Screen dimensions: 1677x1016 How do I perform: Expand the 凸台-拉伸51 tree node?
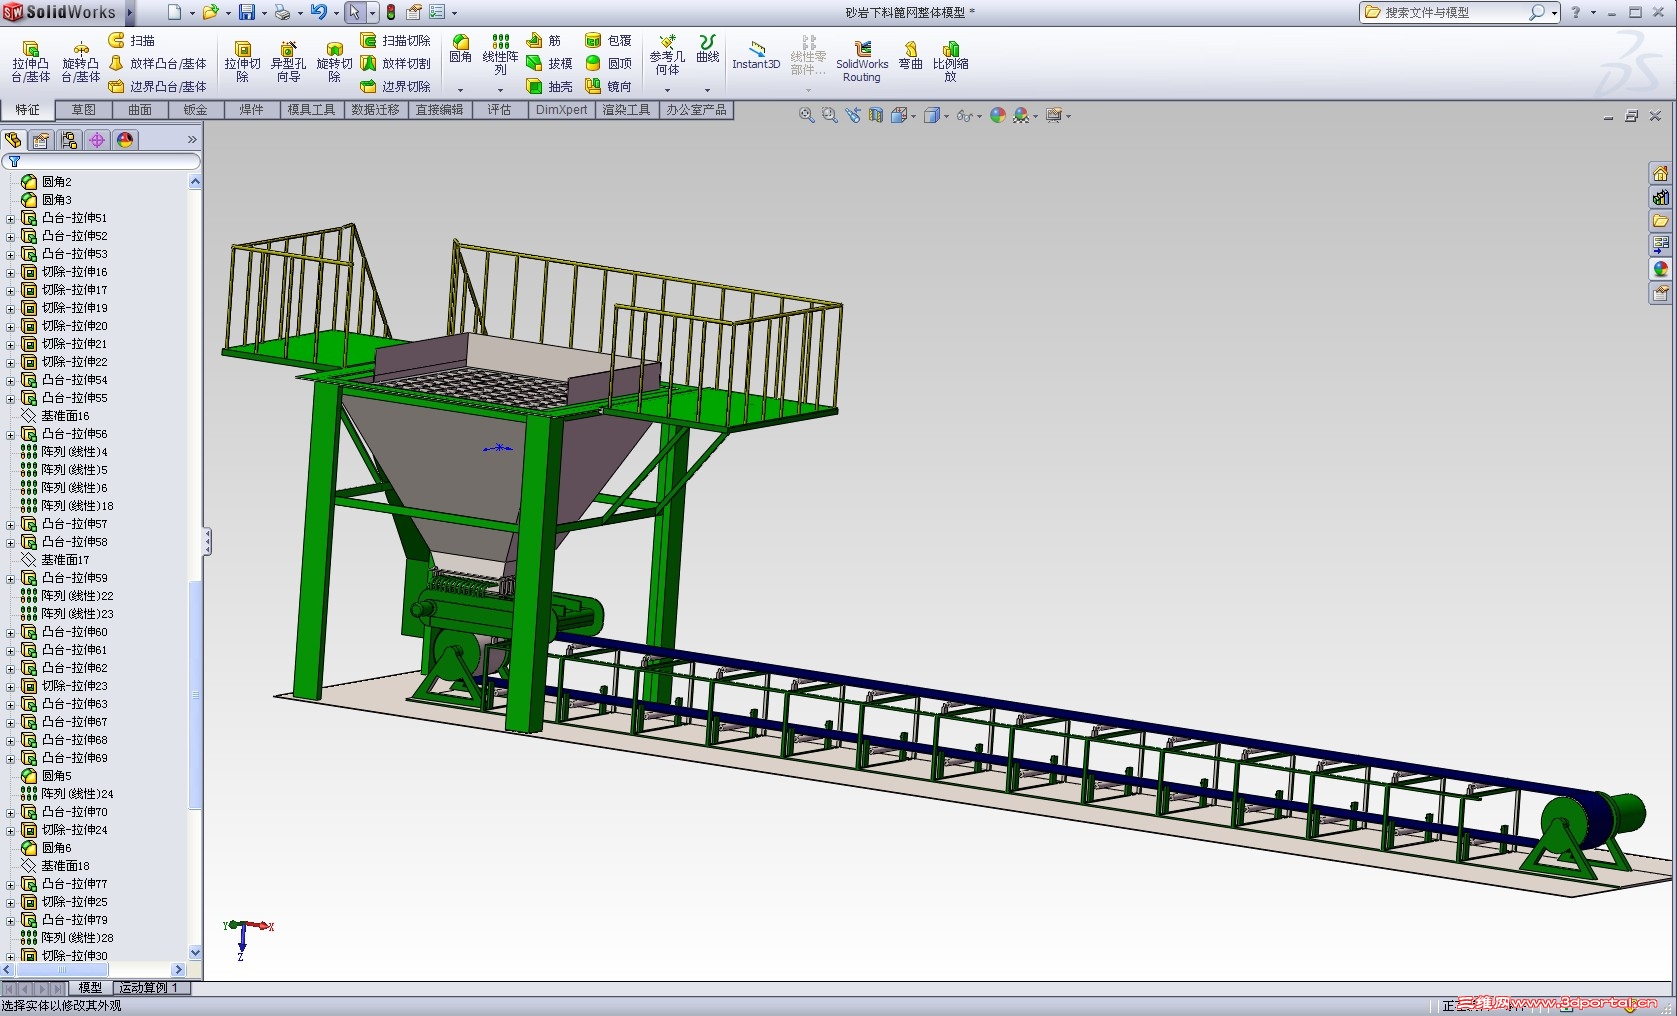tap(11, 218)
